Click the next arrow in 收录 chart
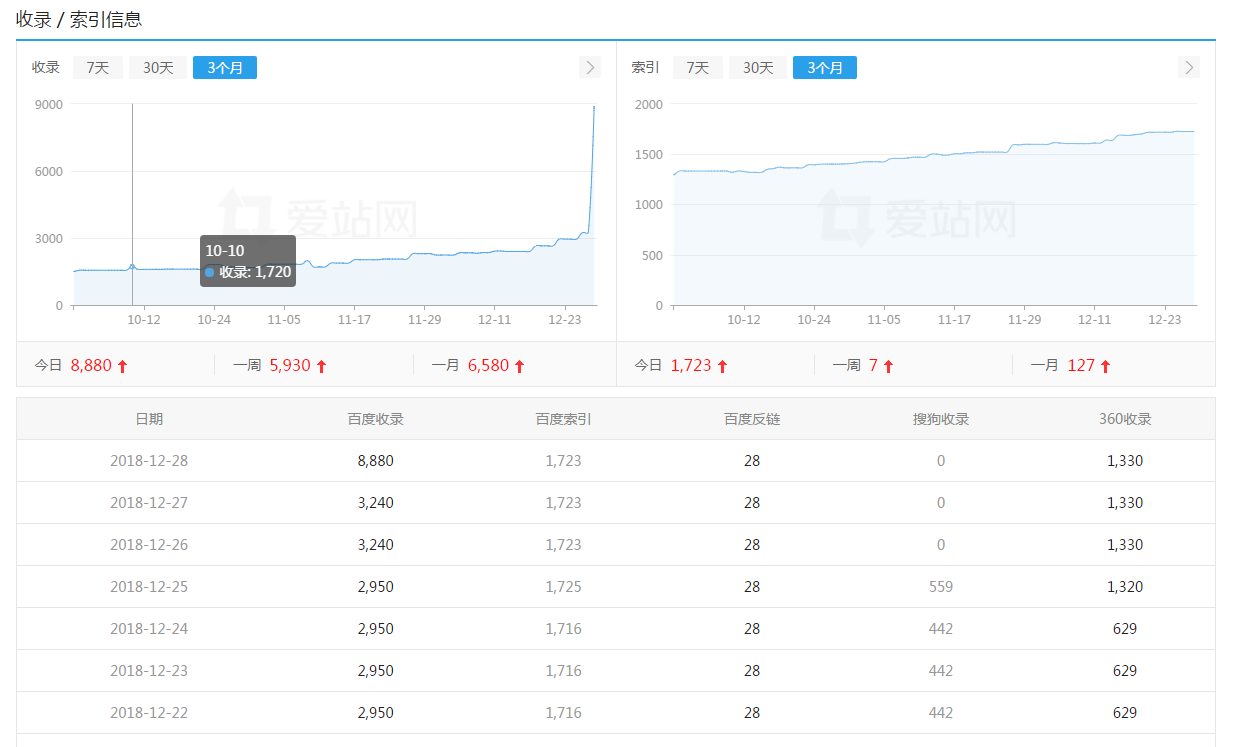 (x=590, y=67)
